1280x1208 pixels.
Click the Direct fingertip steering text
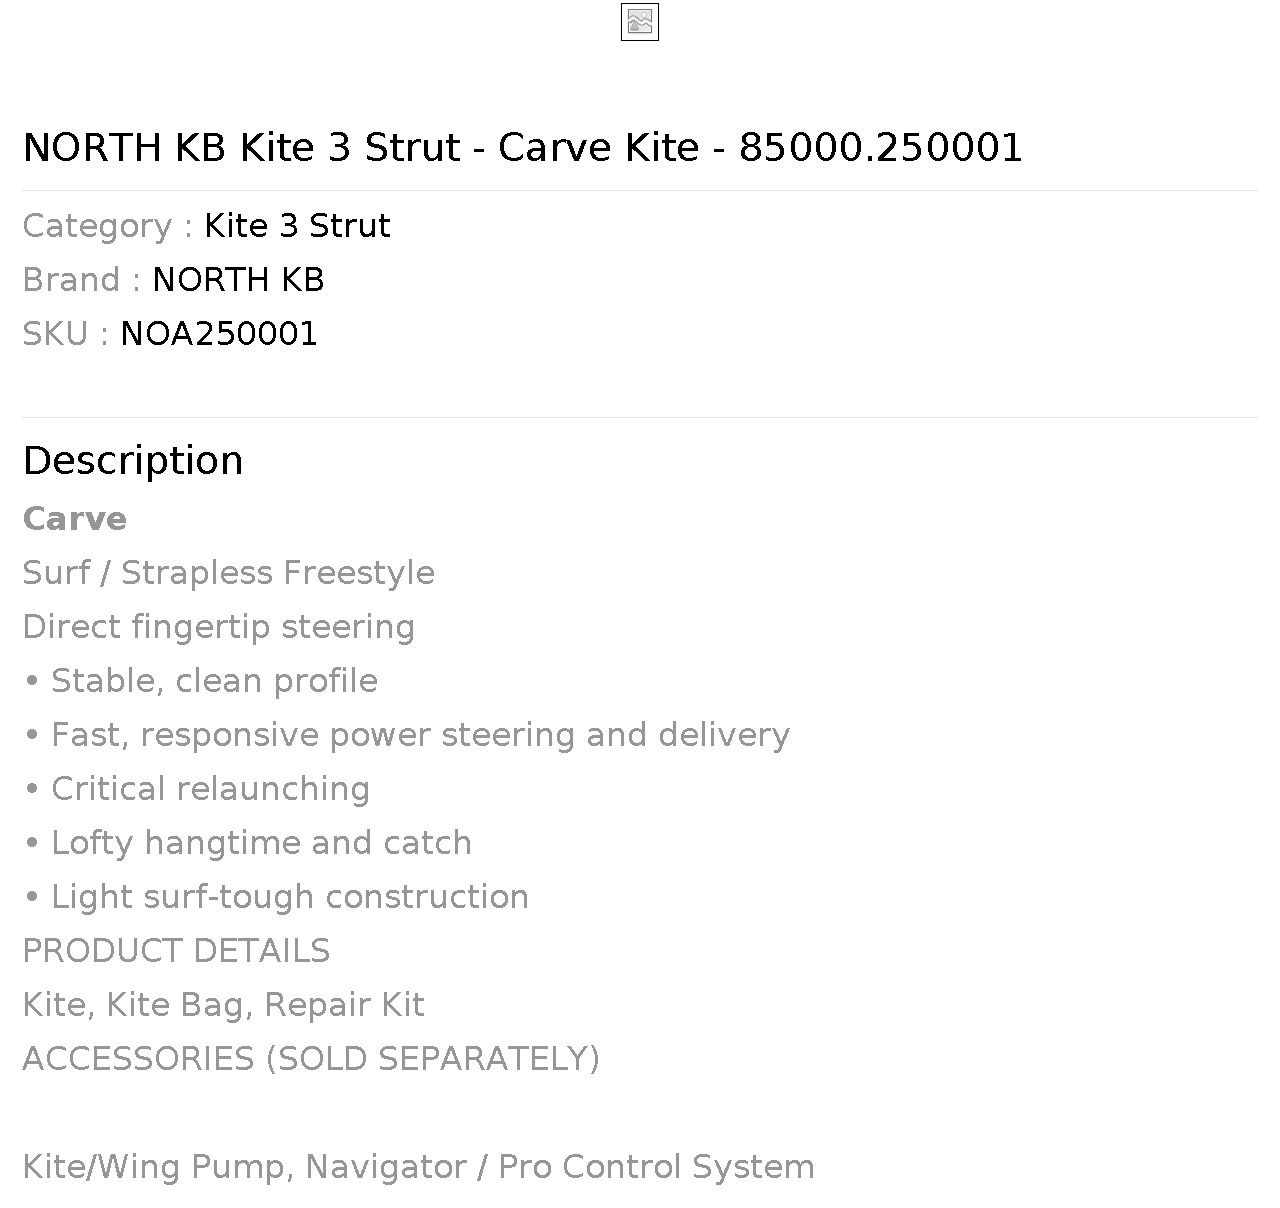[219, 627]
